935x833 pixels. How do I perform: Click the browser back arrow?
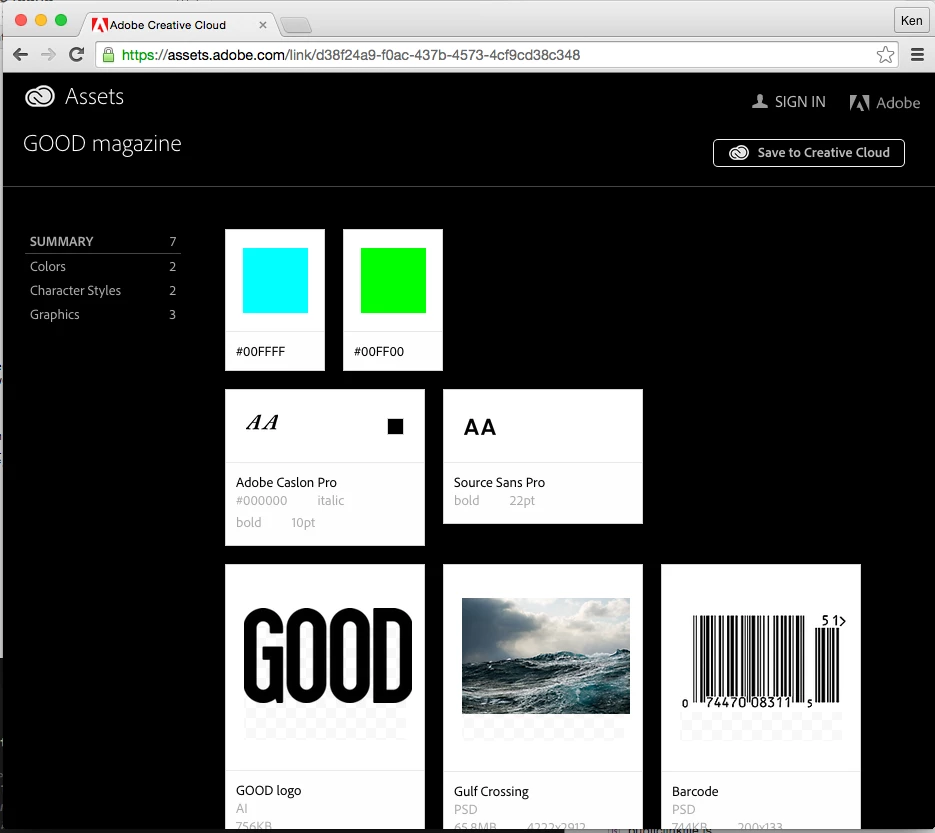tap(20, 55)
